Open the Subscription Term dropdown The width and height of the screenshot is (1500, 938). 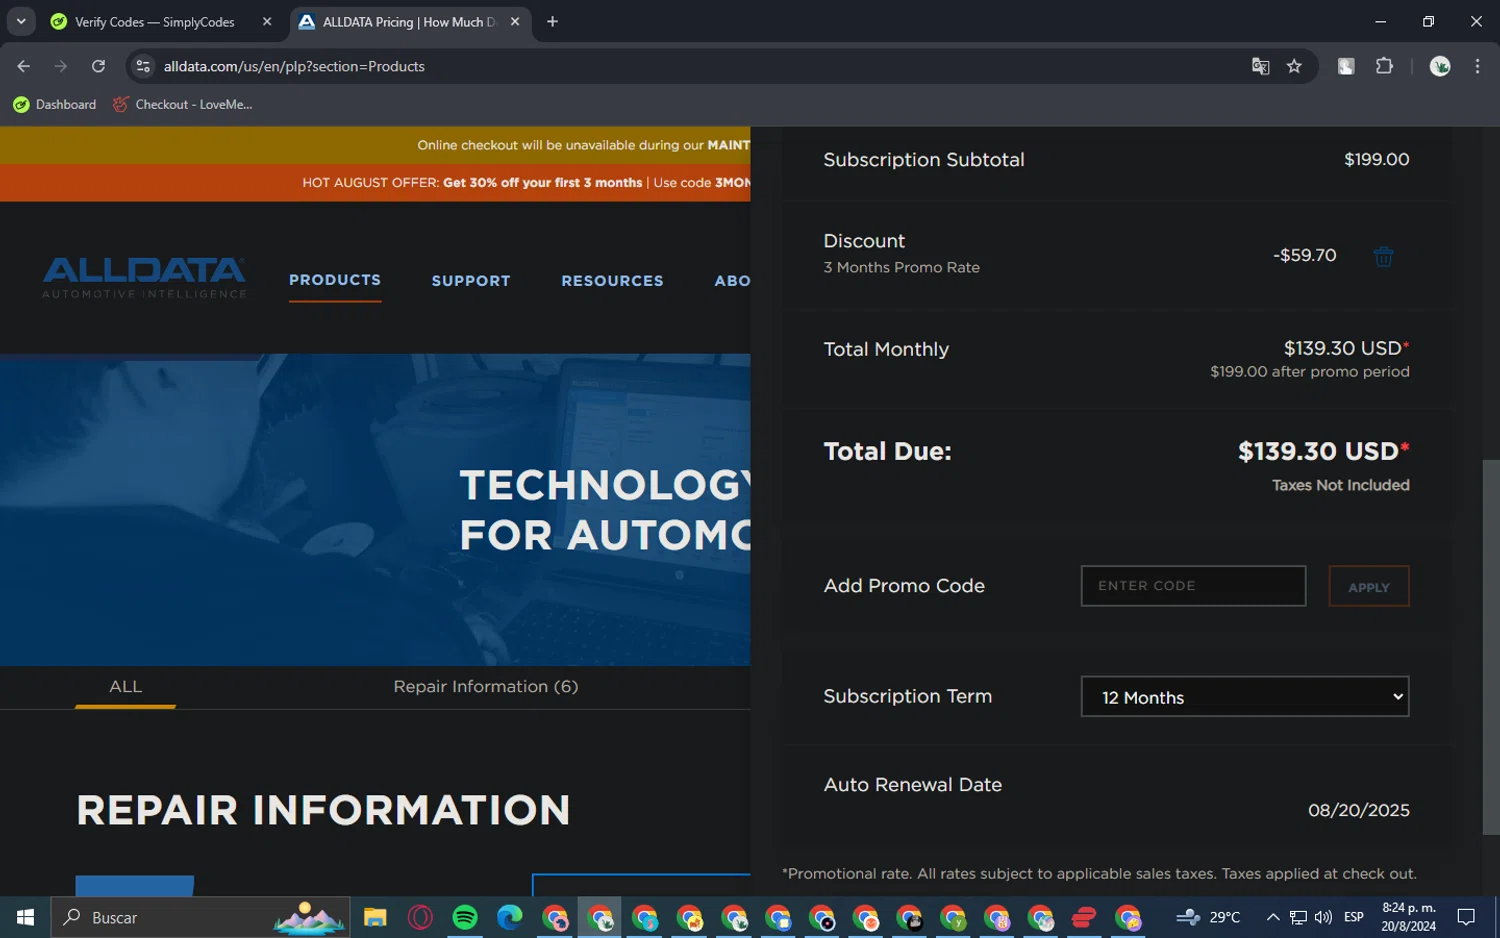tap(1245, 697)
